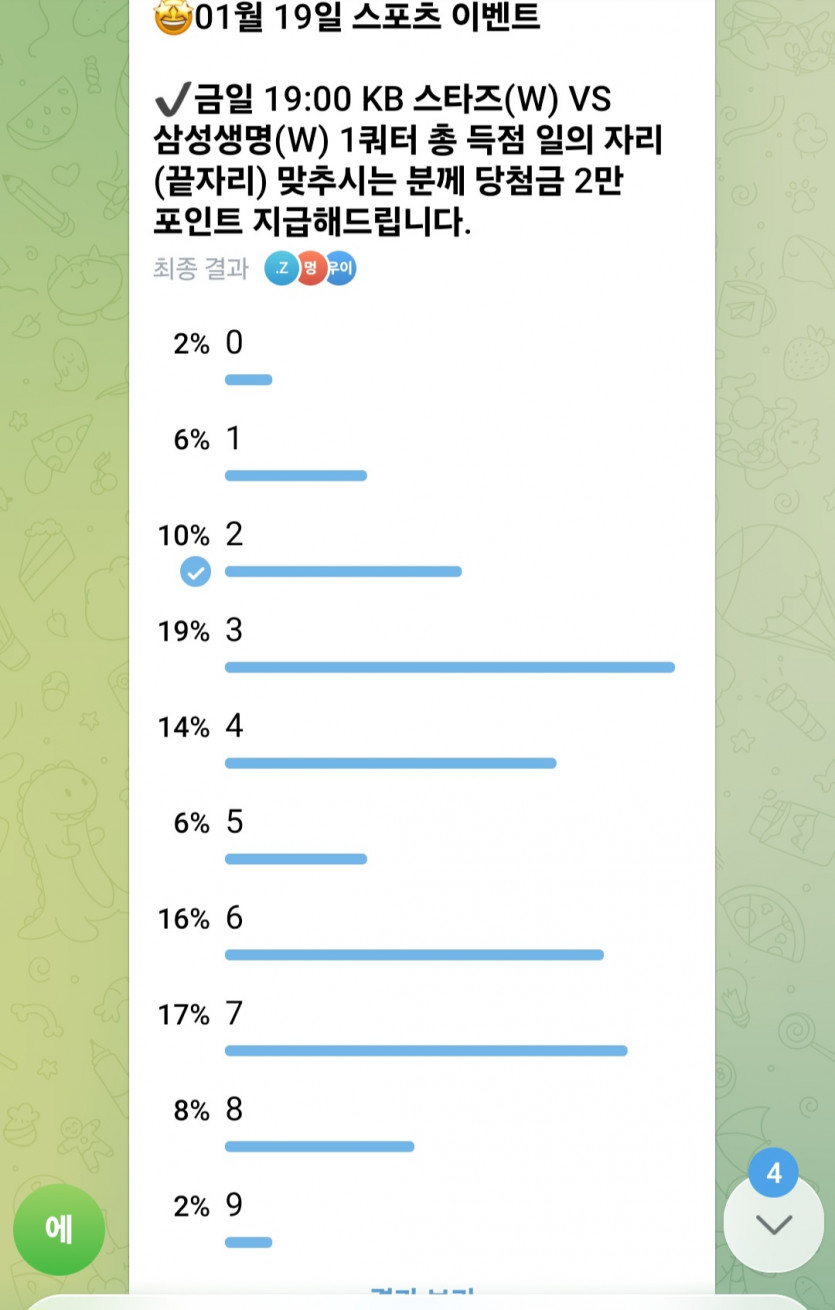Tap the blue '우이' voter avatar
Viewport: 835px width, 1310px height.
click(x=340, y=268)
